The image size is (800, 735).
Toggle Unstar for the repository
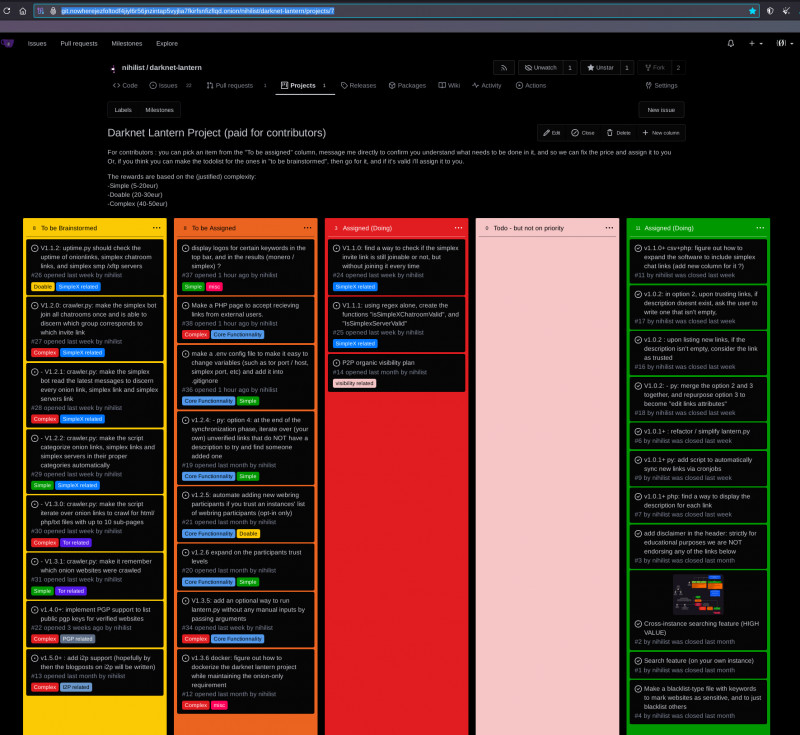[600, 67]
